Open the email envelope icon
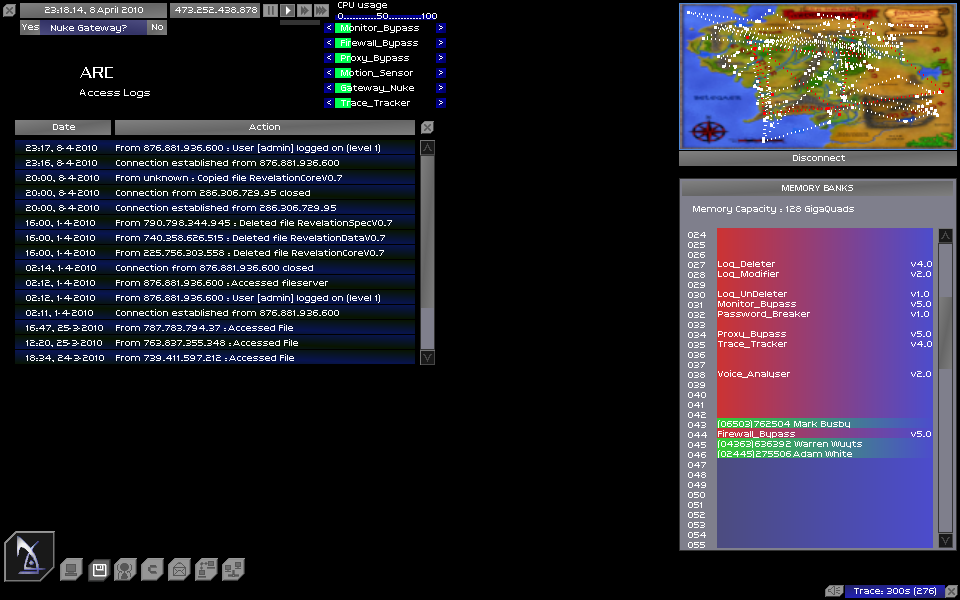Screen dimensions: 960x600 pos(179,570)
